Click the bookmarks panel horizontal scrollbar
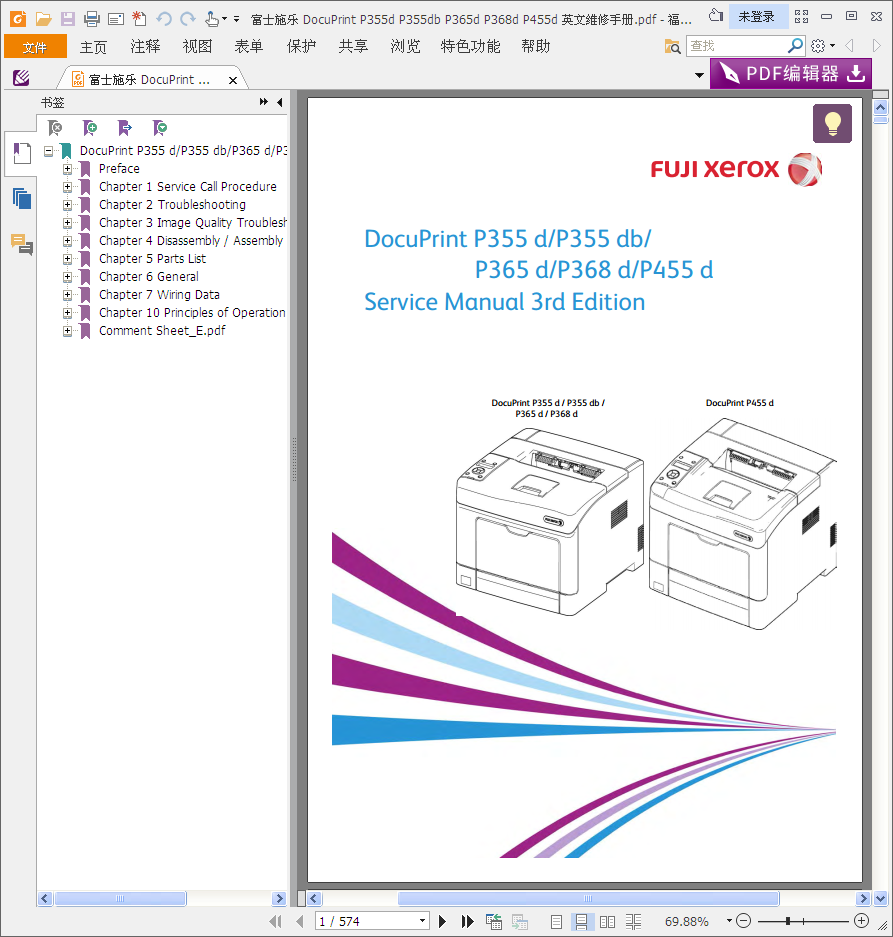Image resolution: width=893 pixels, height=937 pixels. pyautogui.click(x=120, y=898)
